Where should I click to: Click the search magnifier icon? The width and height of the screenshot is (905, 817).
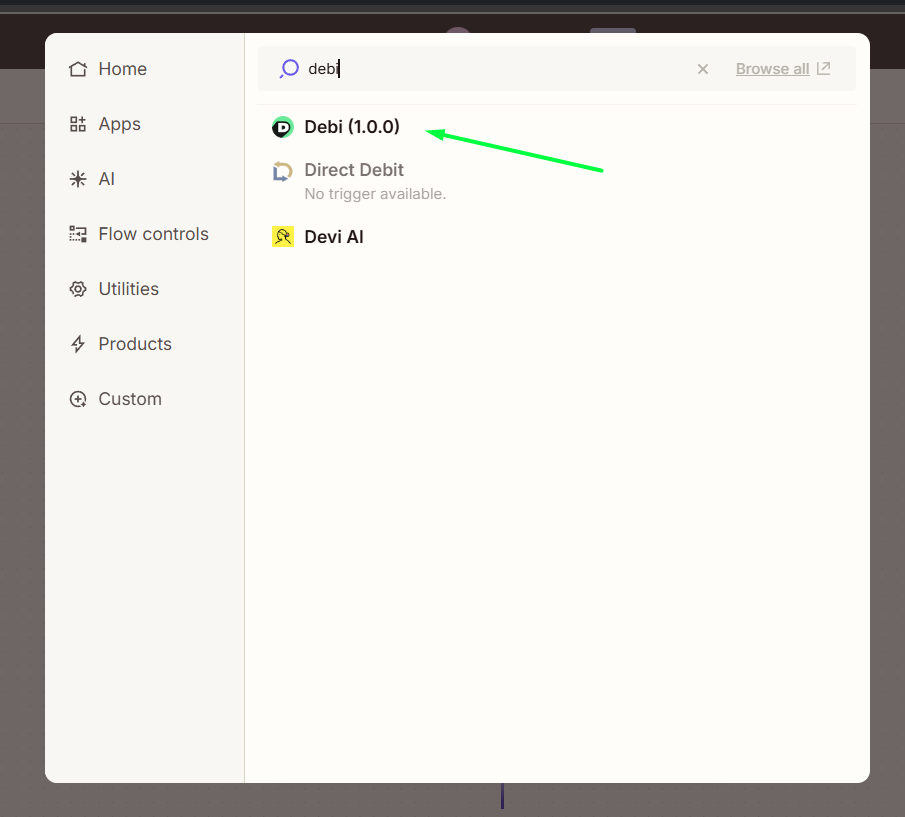(x=289, y=69)
